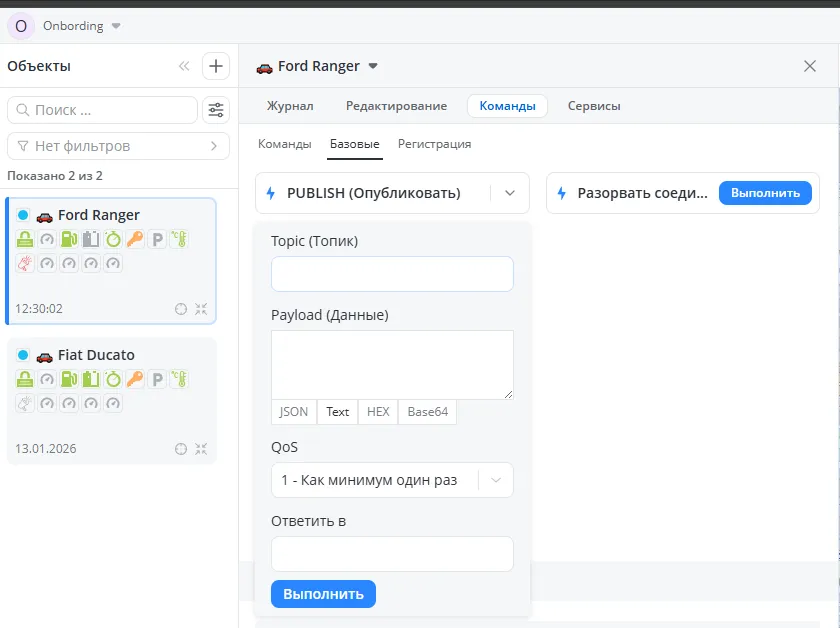Expand the PUBLISH command dropdown

(509, 193)
